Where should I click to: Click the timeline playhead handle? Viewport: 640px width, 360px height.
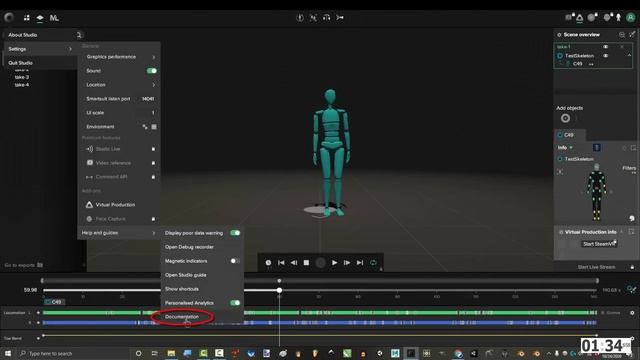click(x=279, y=290)
